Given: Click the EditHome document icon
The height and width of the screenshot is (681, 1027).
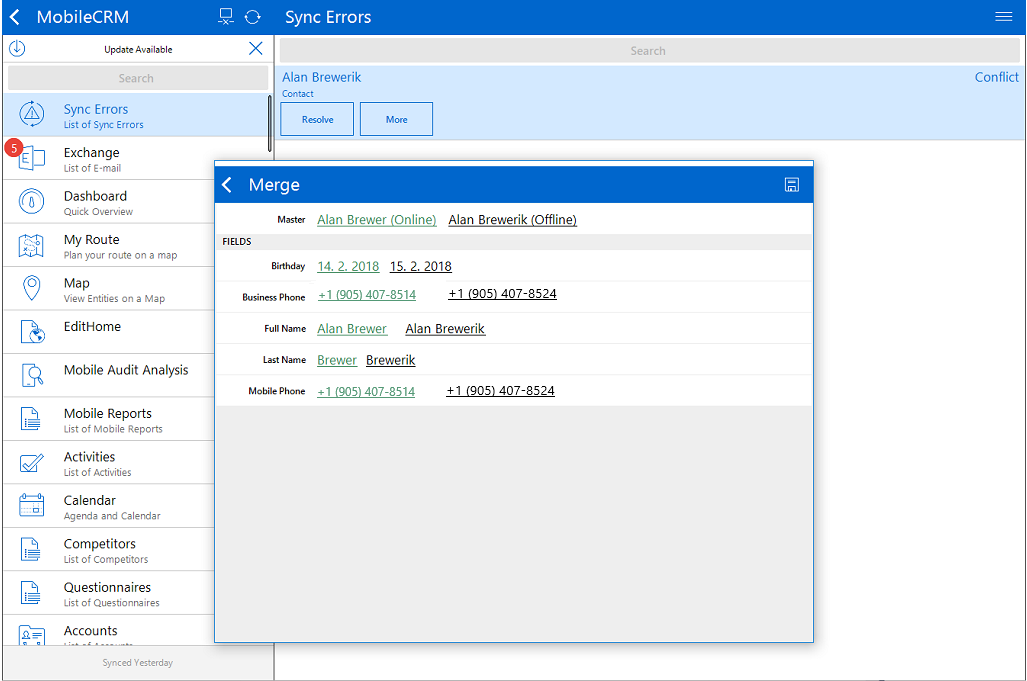Looking at the screenshot, I should [31, 332].
